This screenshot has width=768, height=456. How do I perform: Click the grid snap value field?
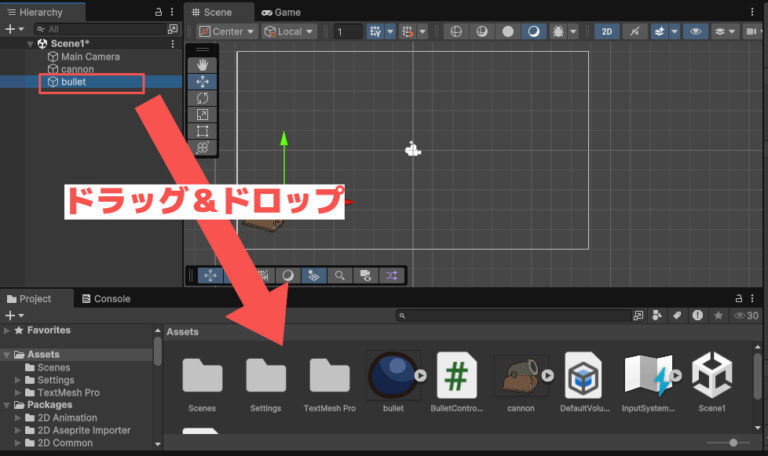pos(348,32)
